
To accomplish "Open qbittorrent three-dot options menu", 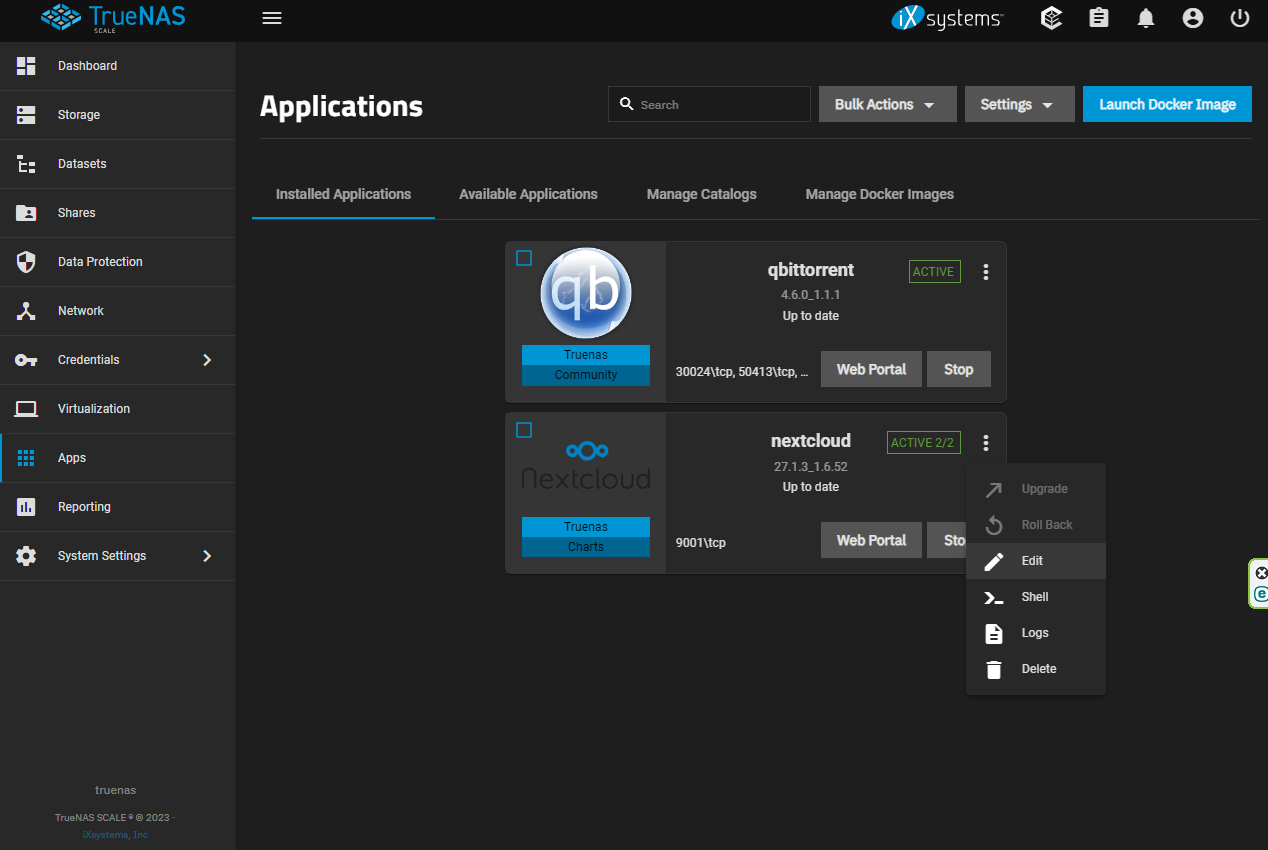I will pos(986,272).
